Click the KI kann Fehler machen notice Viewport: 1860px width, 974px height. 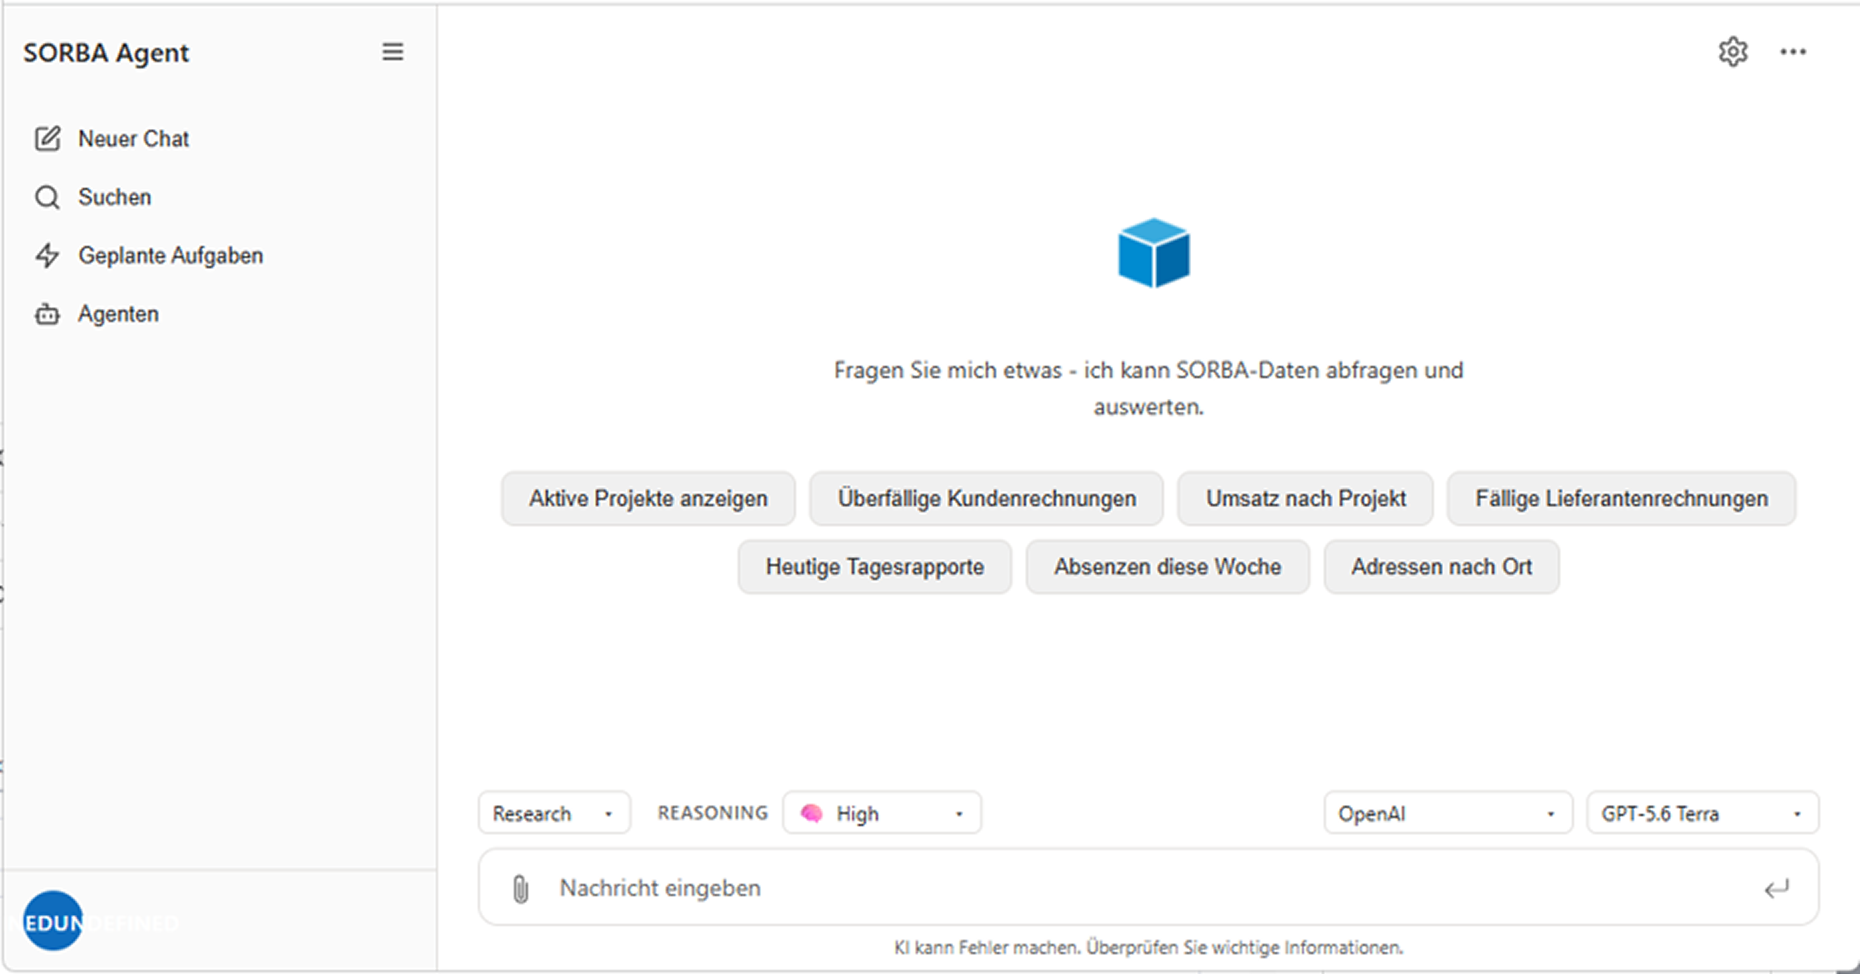1148,947
